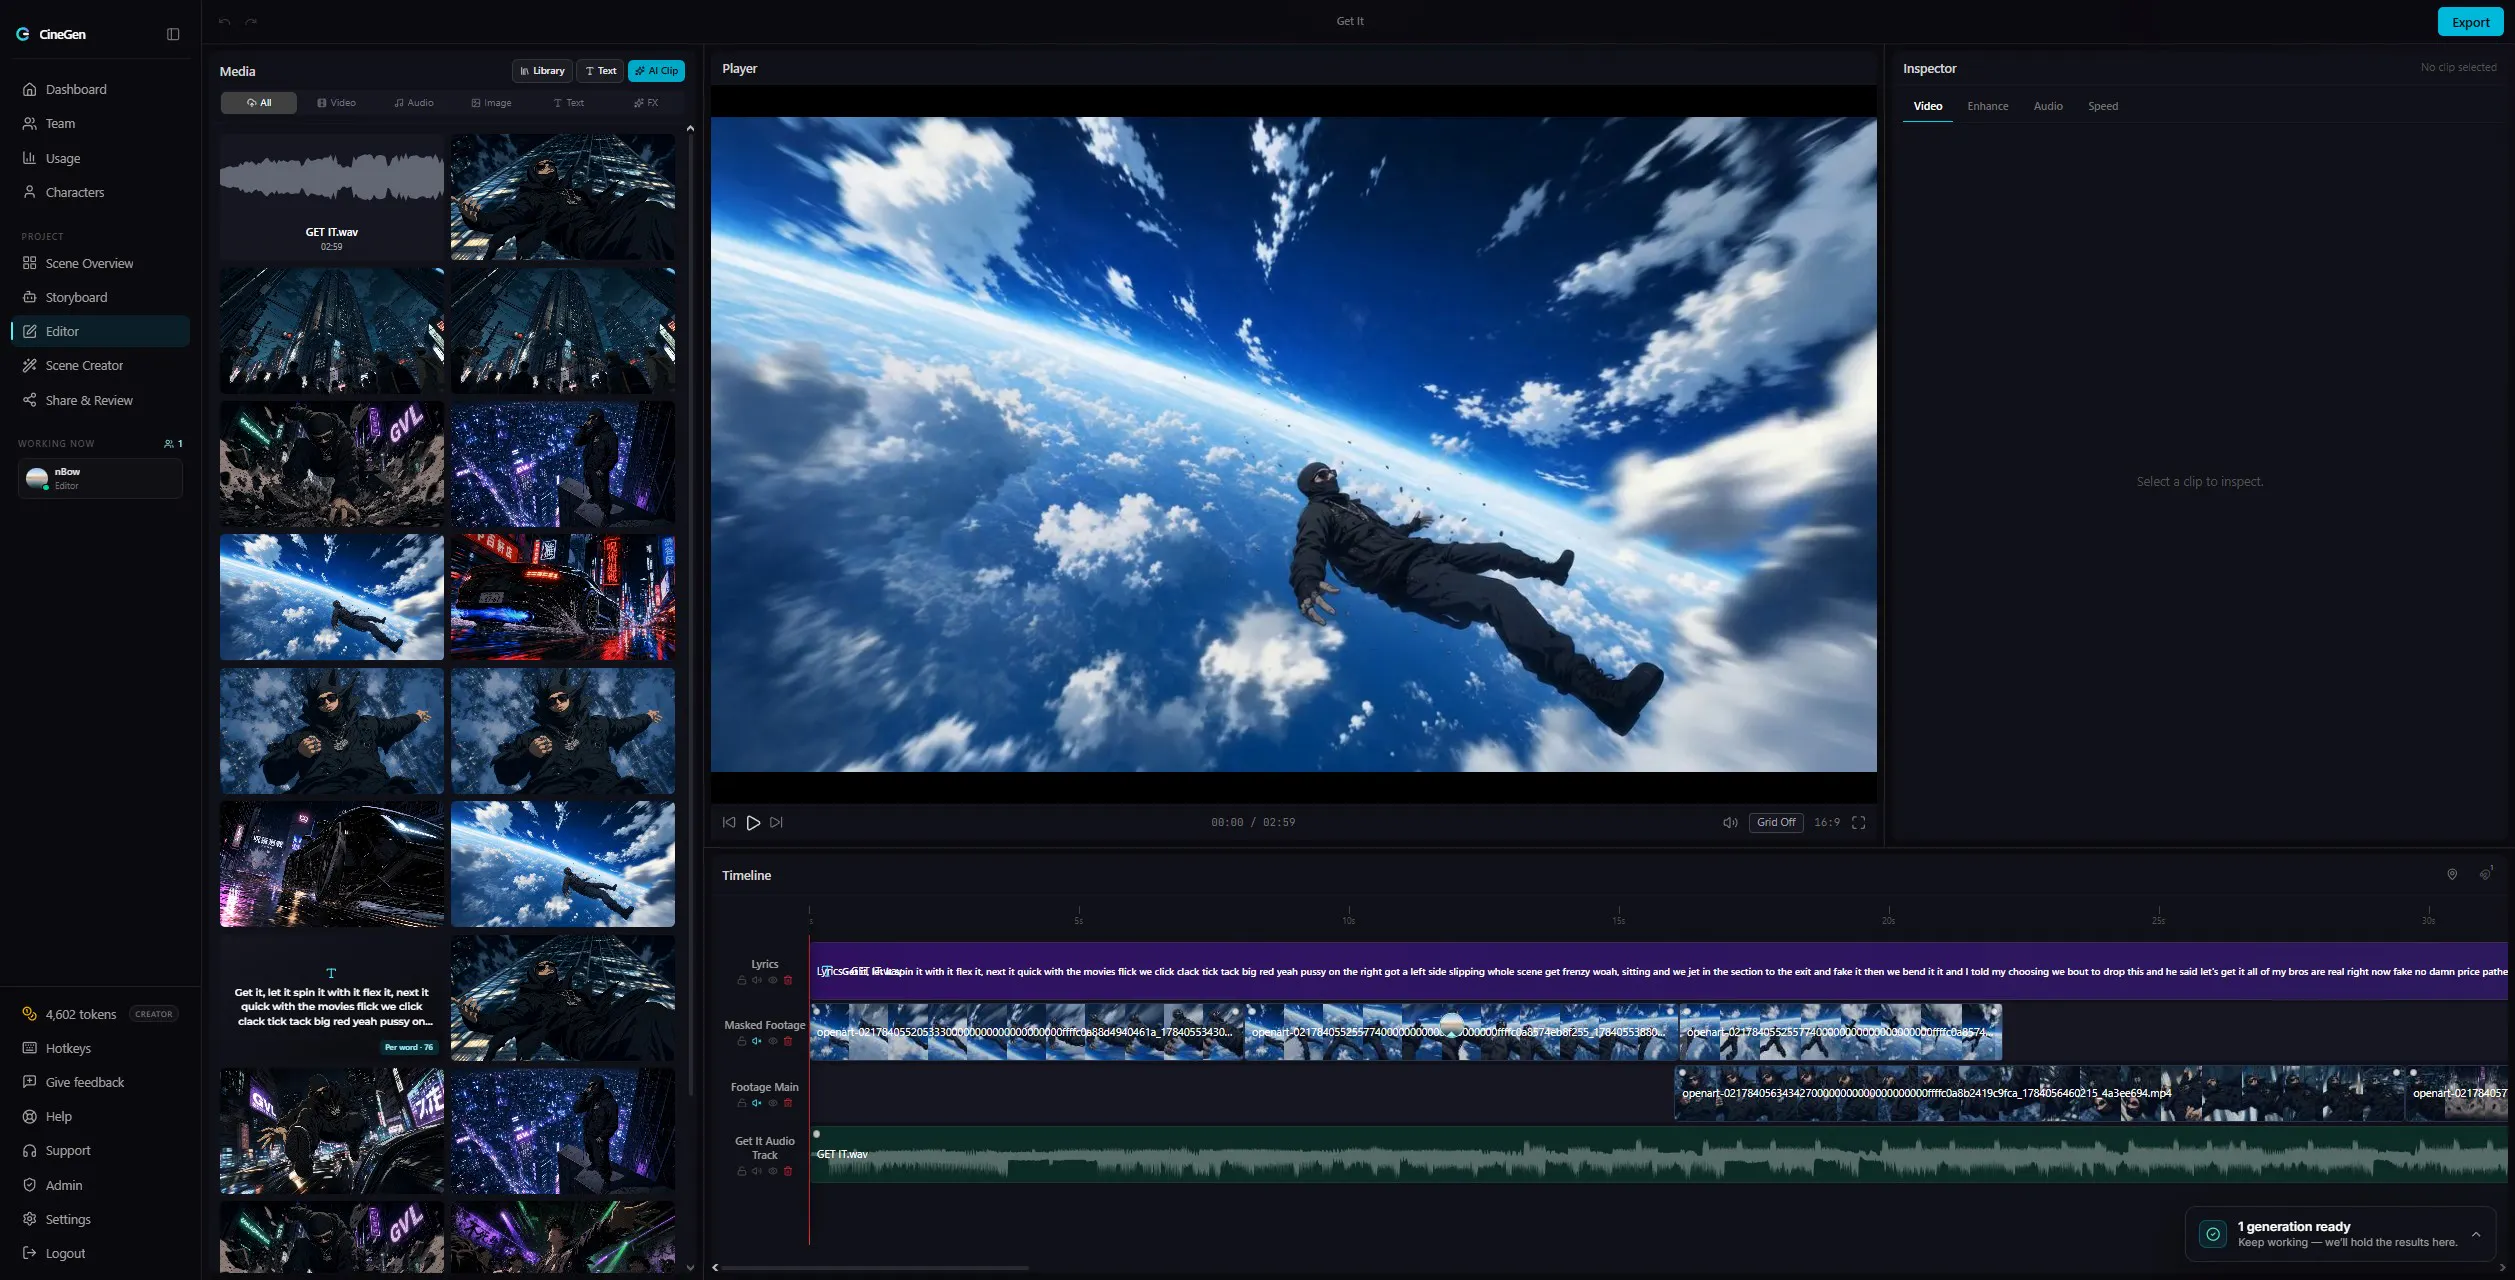Filter media by Audio
This screenshot has width=2515, height=1280.
(x=413, y=103)
